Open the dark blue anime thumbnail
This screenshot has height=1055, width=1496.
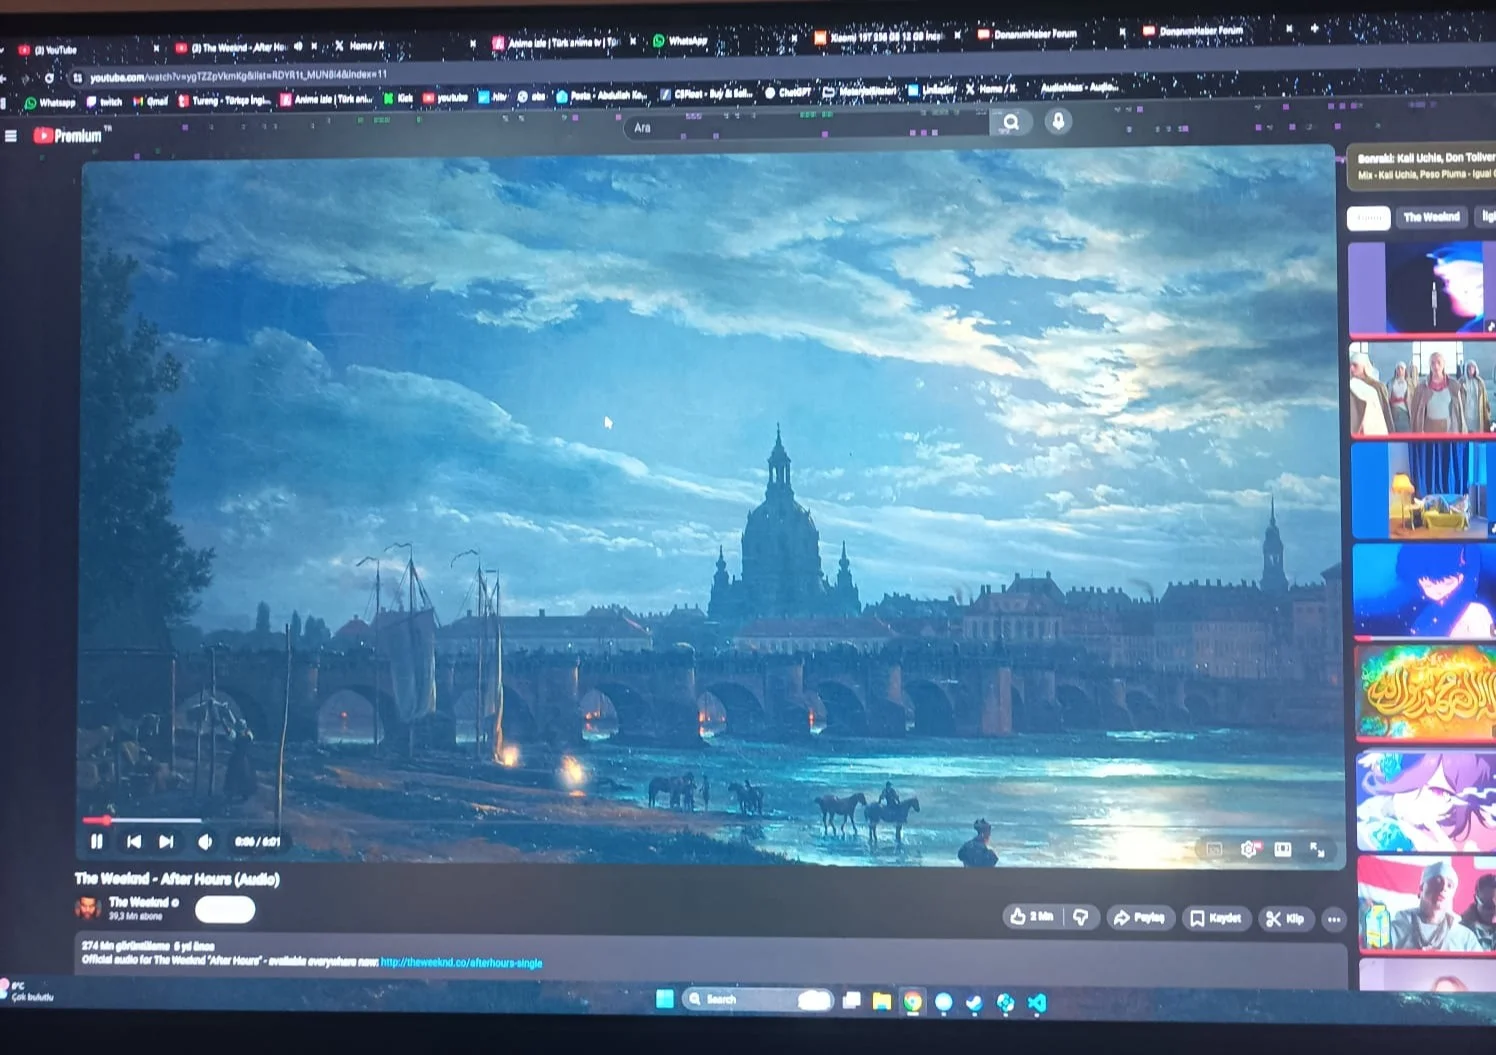(1426, 591)
